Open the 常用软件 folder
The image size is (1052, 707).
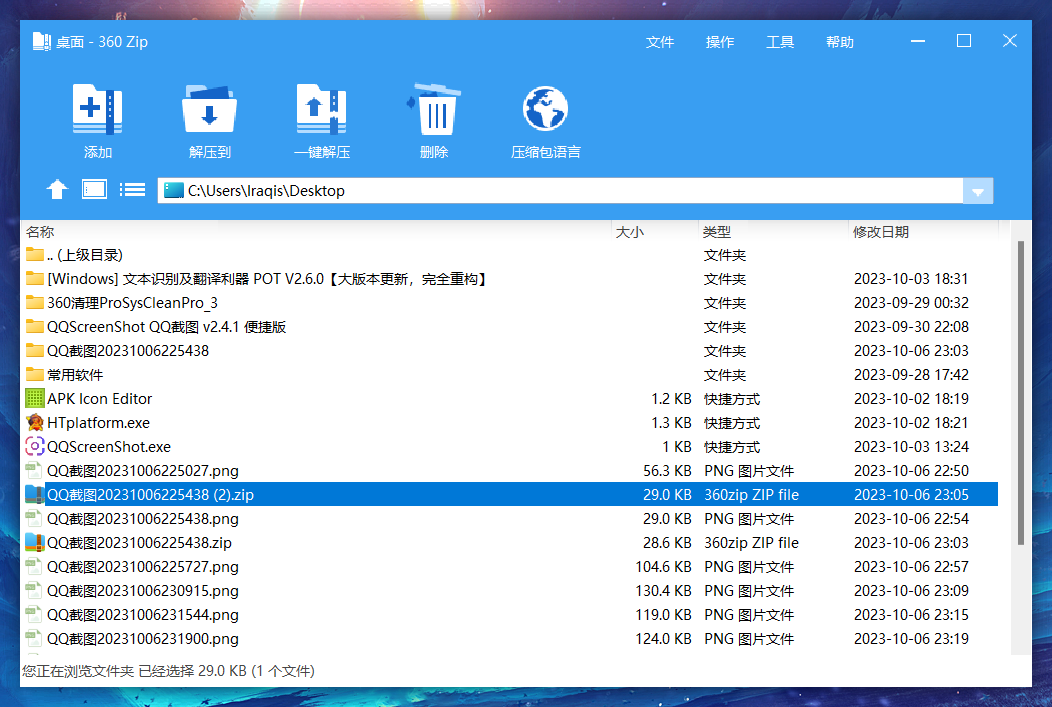(69, 374)
